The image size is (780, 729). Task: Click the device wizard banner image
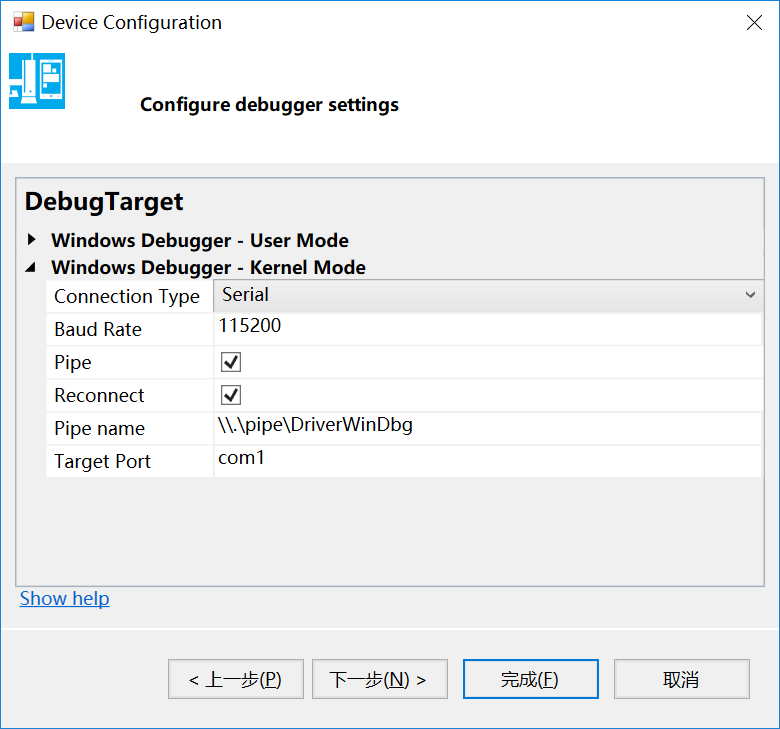pos(37,81)
